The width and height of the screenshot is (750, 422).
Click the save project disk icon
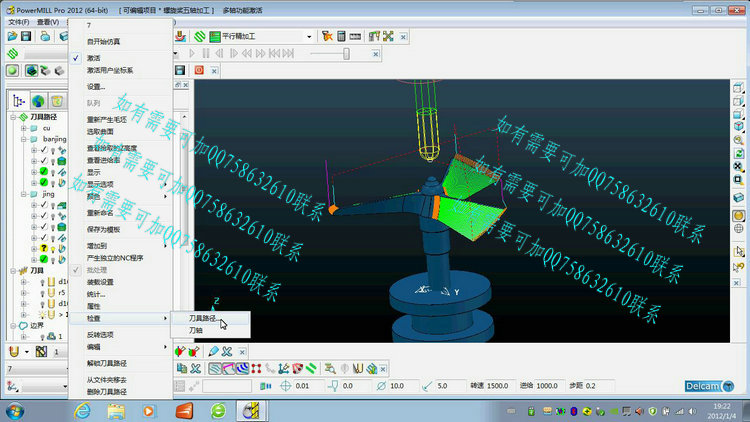[26, 36]
